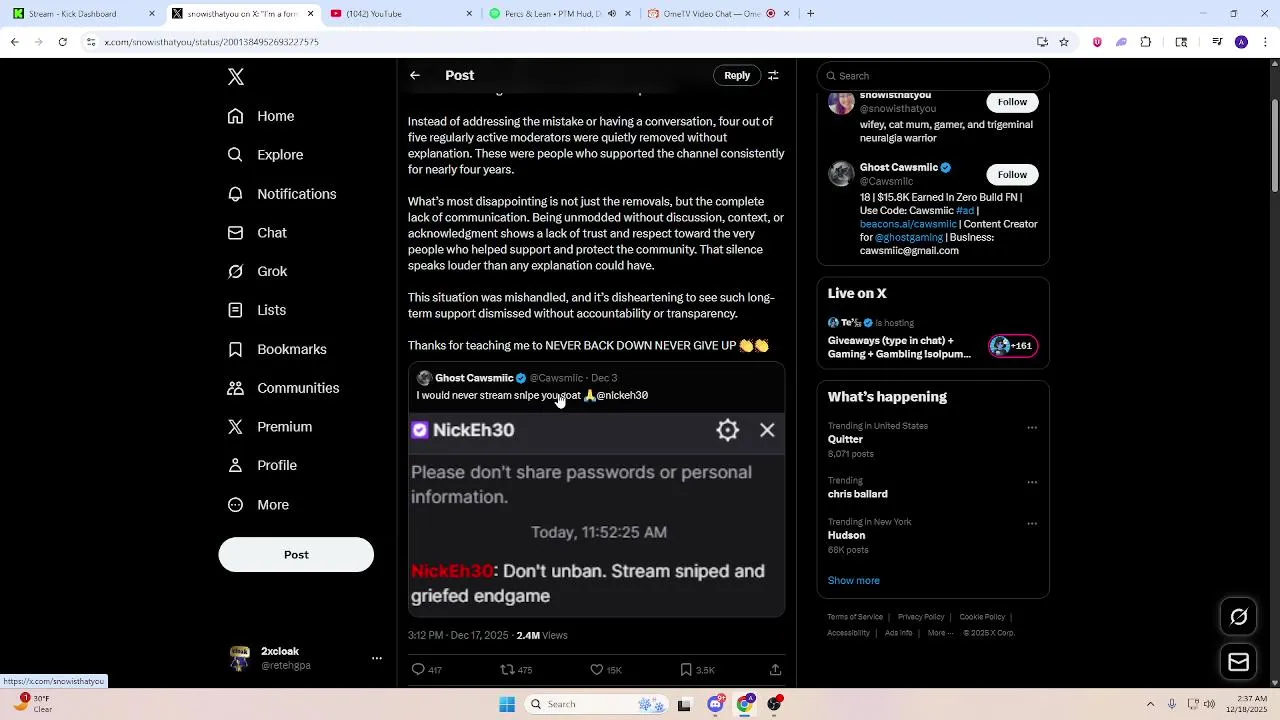
Task: Click the @nickeh30 mention in quoted post
Action: [x=622, y=396]
